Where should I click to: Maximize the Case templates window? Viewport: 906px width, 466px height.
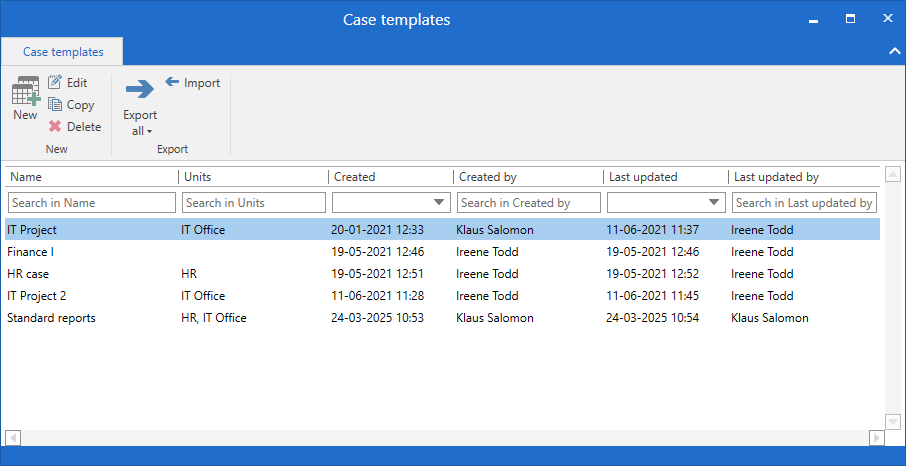point(850,18)
